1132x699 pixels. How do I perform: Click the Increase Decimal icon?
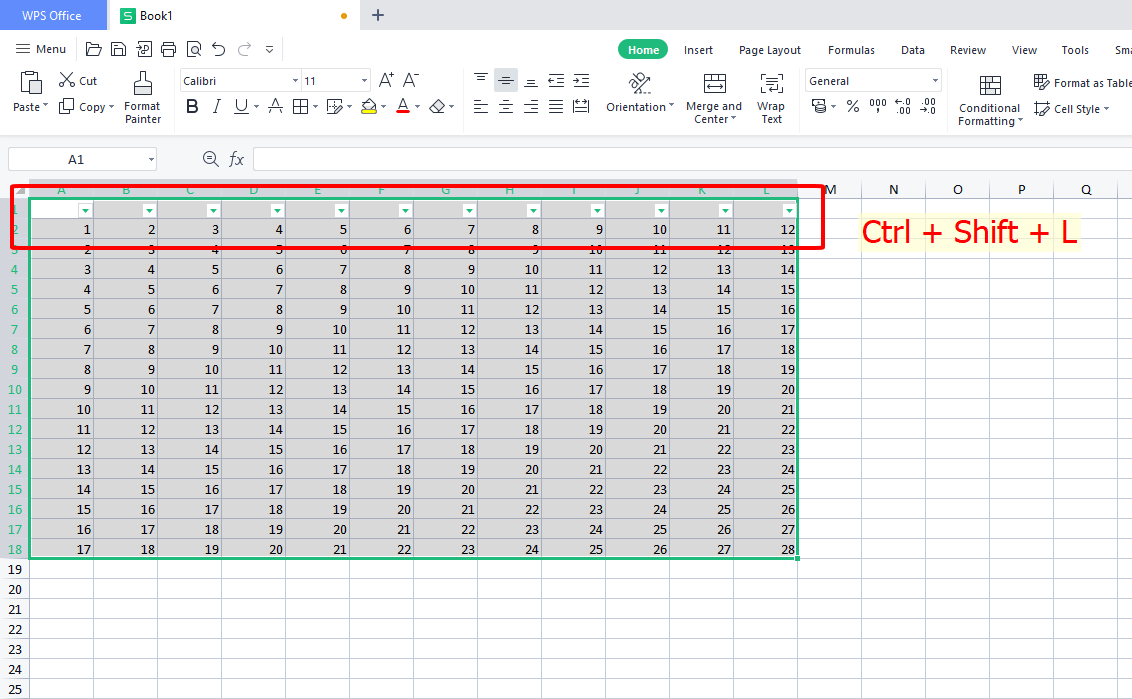point(904,104)
